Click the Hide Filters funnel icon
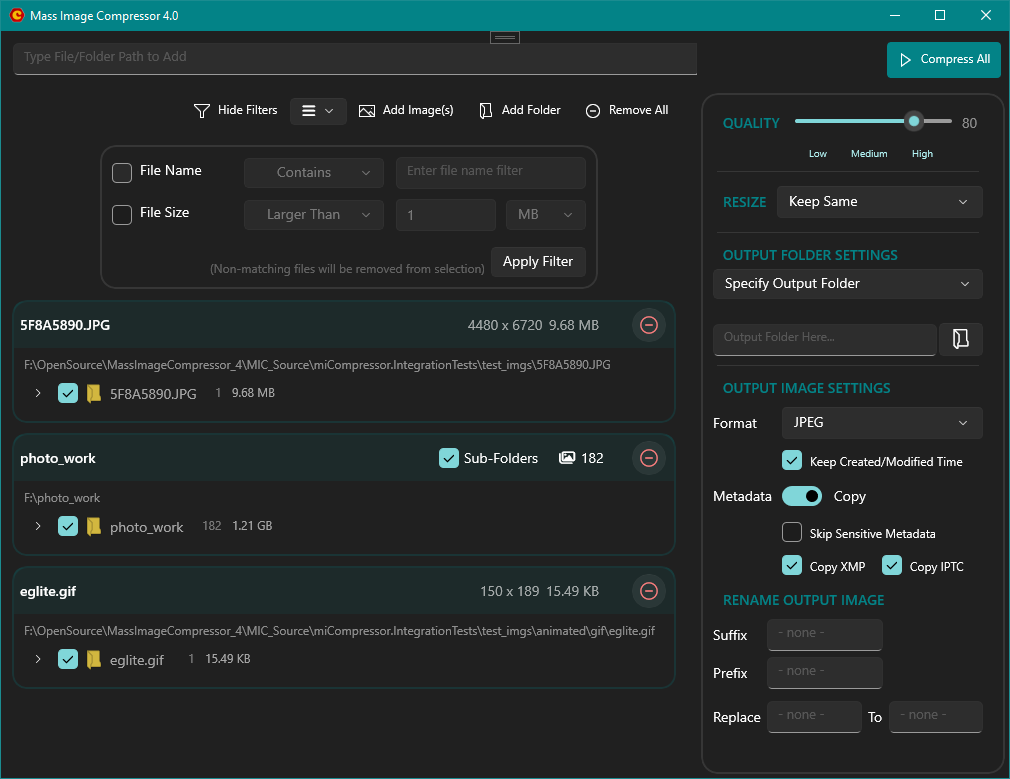Image resolution: width=1010 pixels, height=779 pixels. [x=202, y=111]
